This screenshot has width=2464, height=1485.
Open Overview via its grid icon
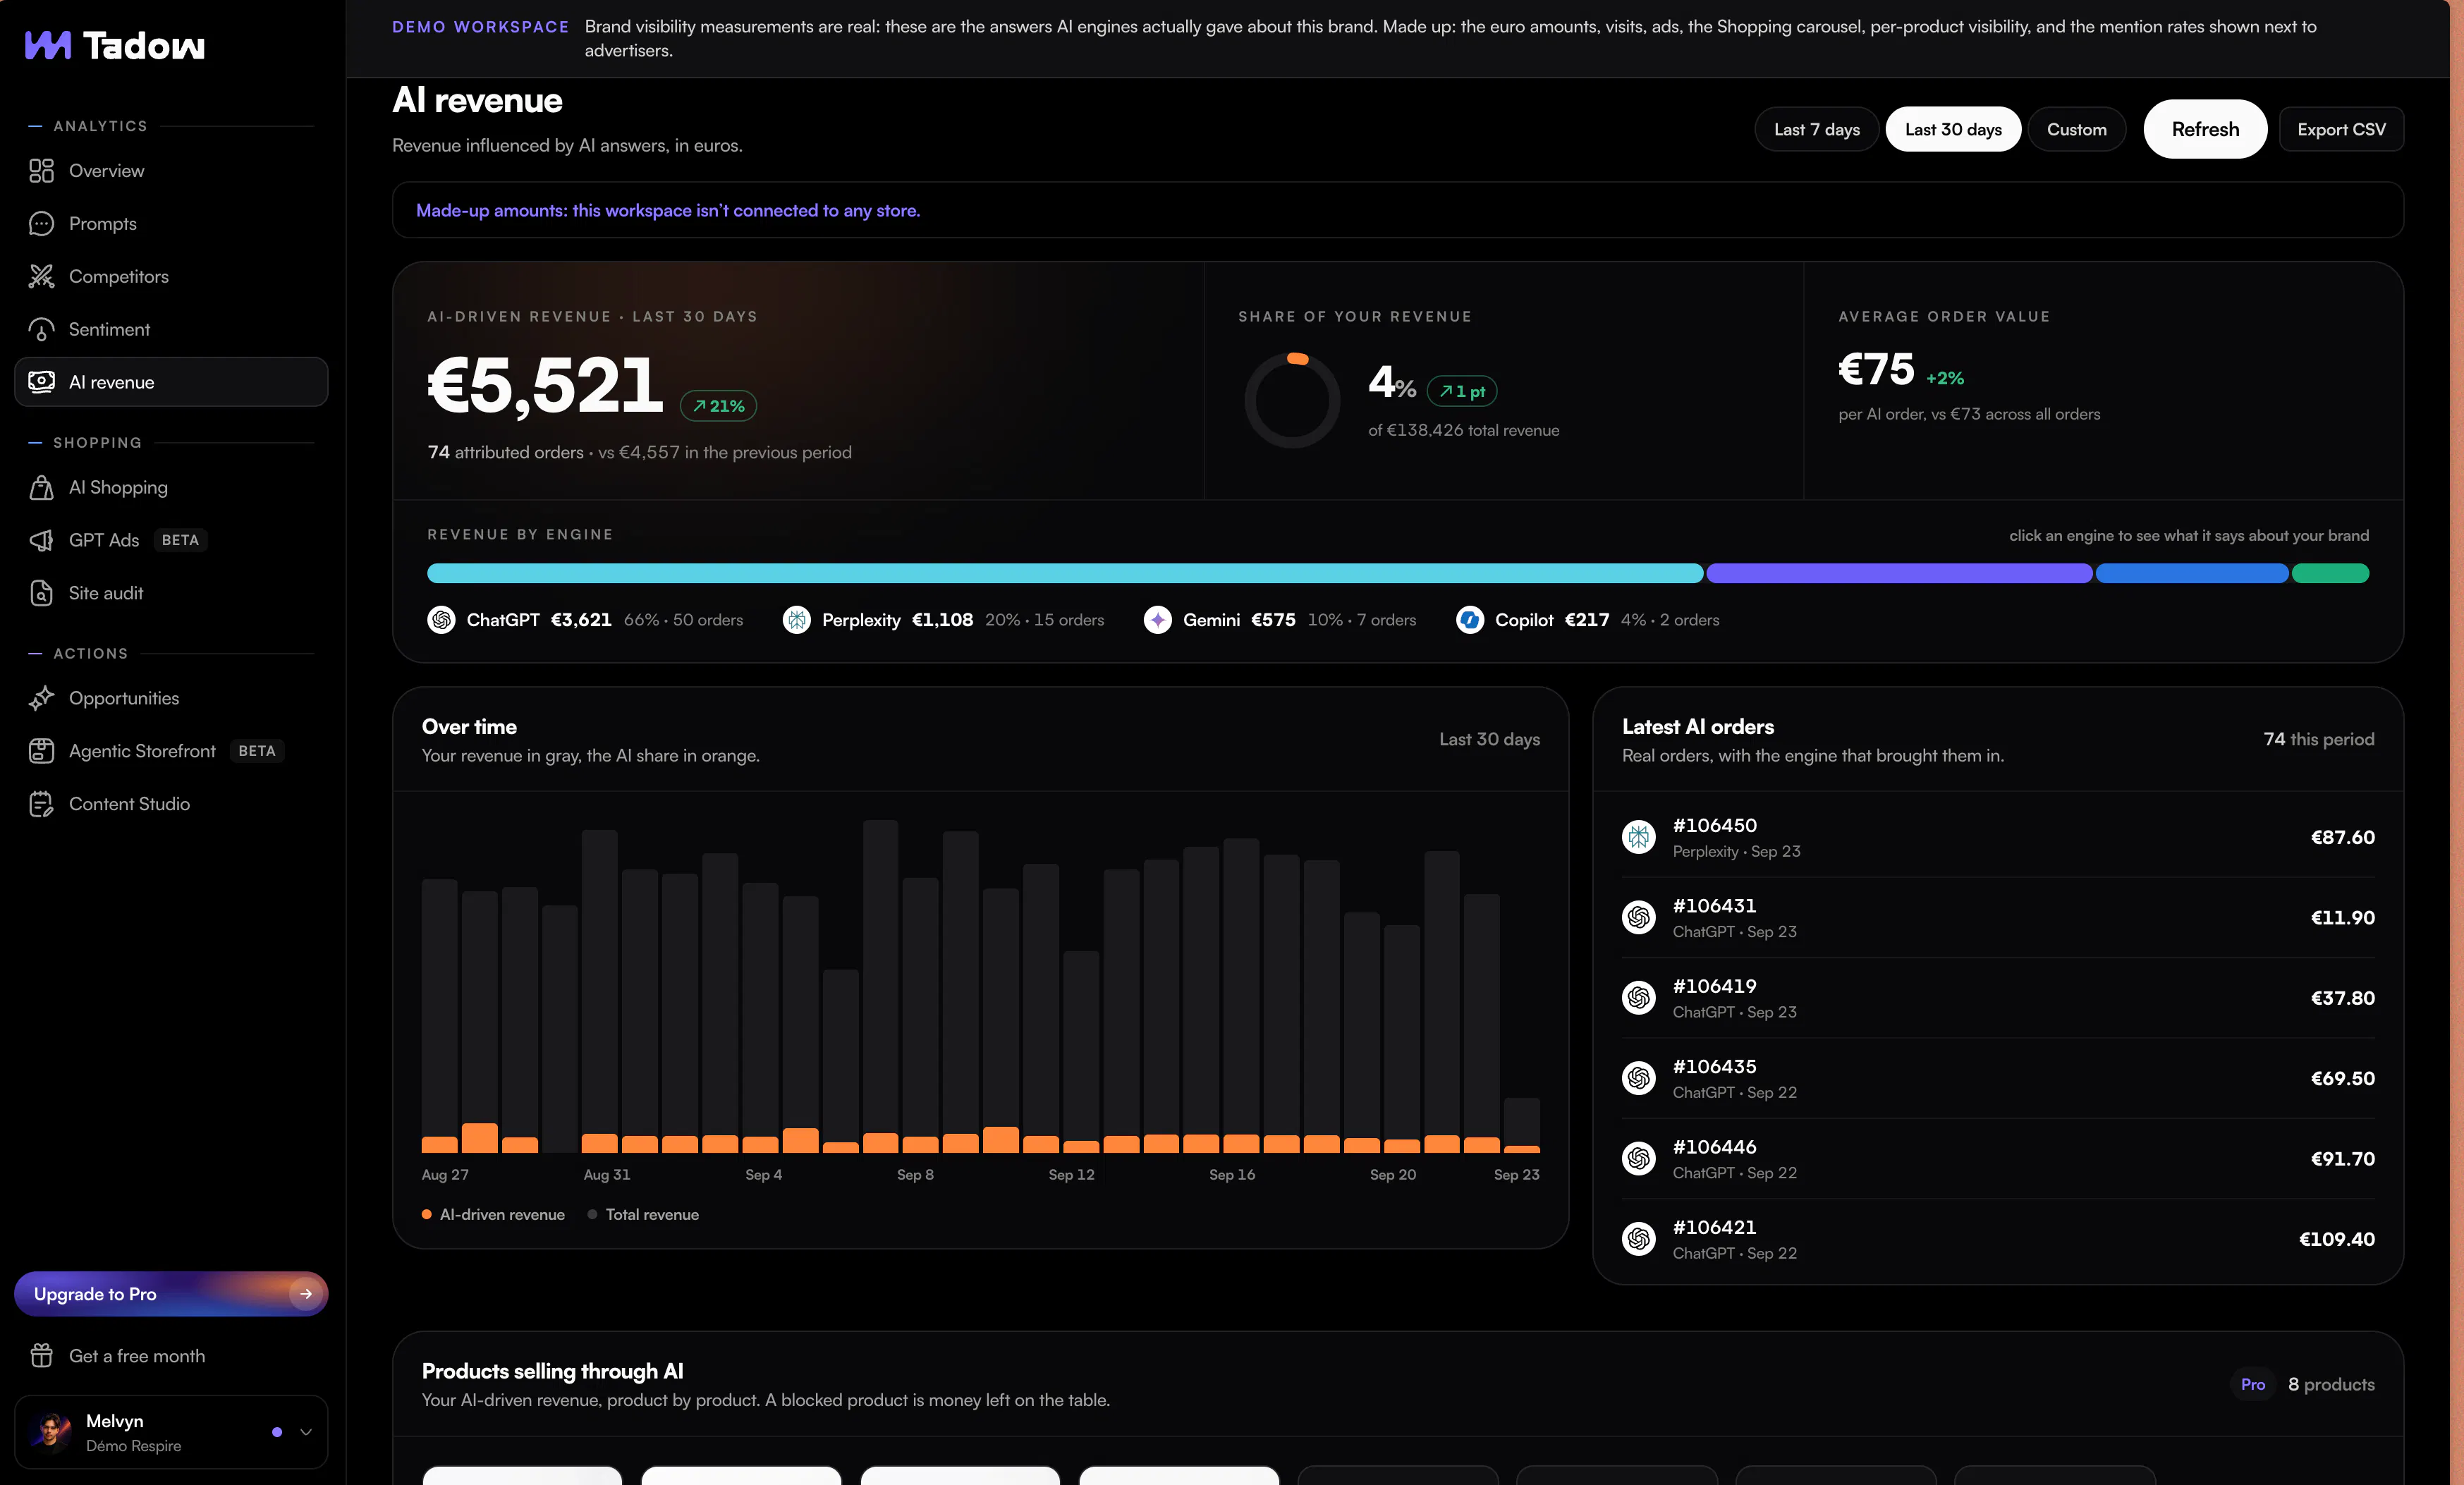tap(41, 171)
